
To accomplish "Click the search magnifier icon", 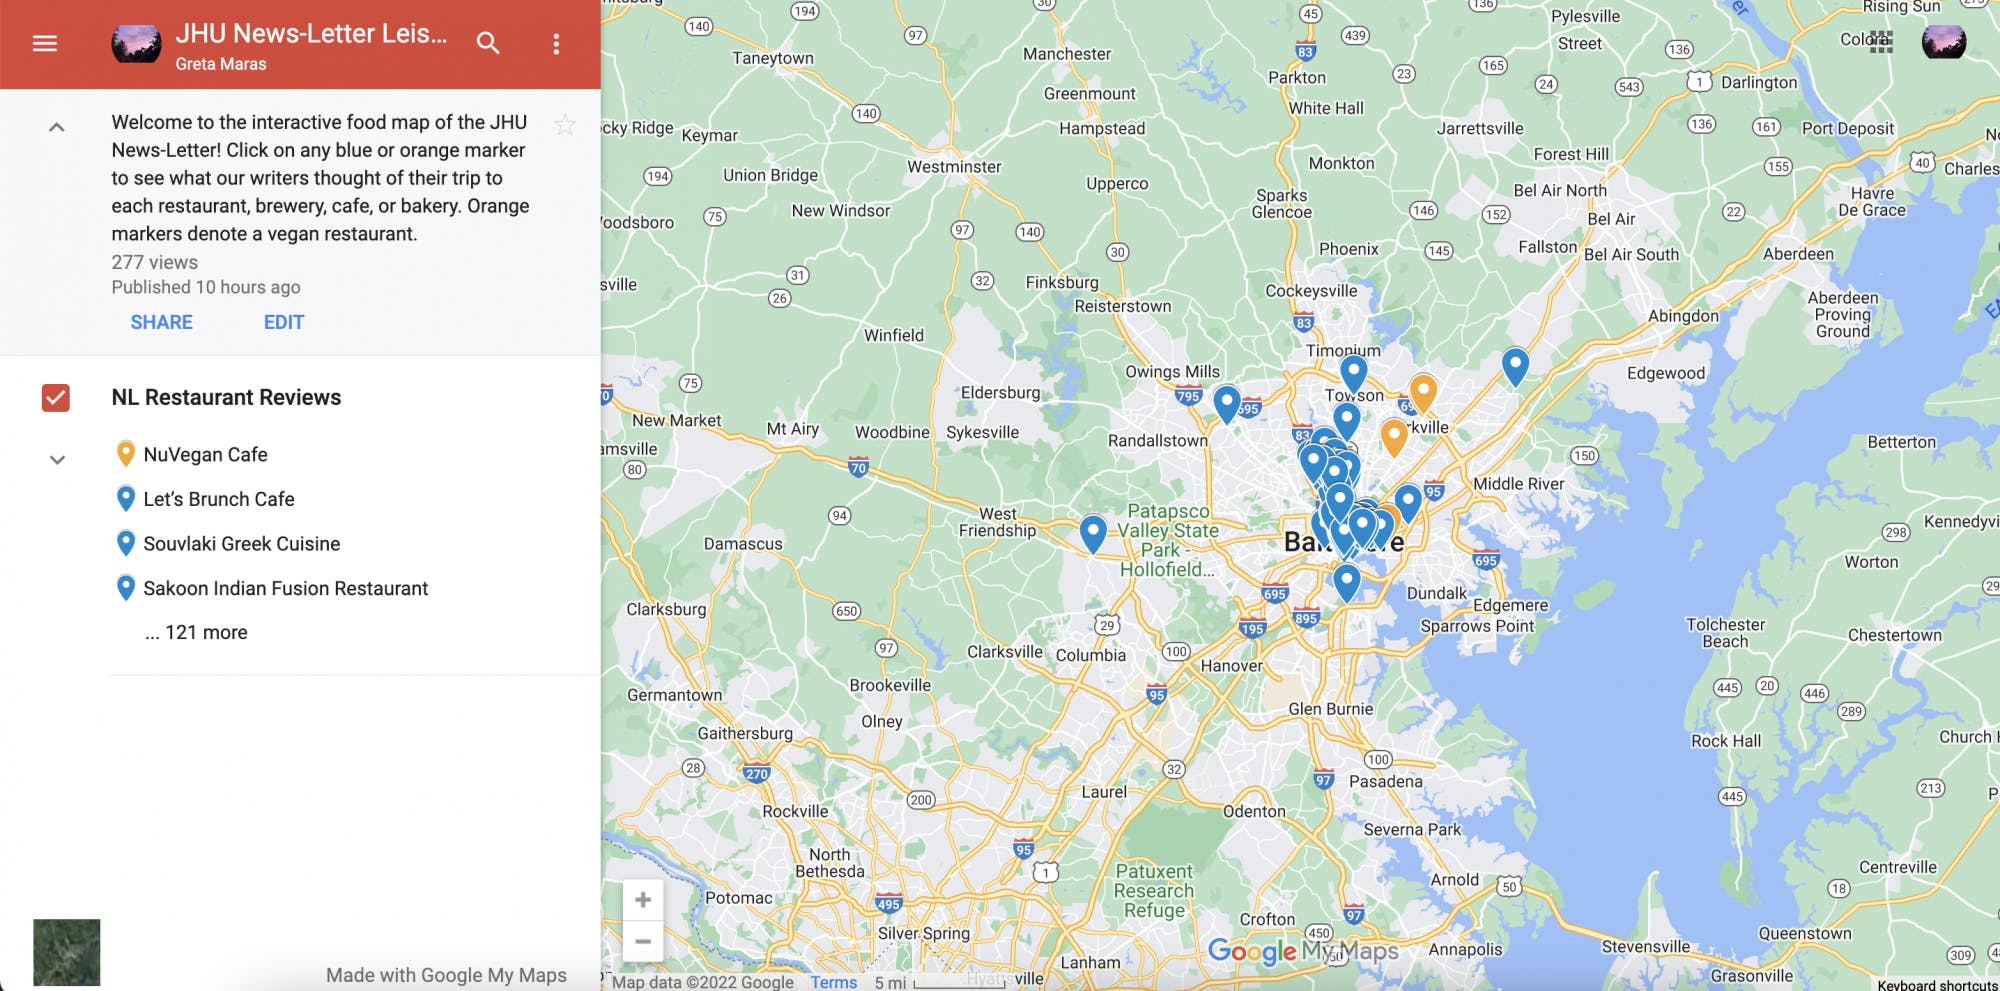I will (488, 43).
